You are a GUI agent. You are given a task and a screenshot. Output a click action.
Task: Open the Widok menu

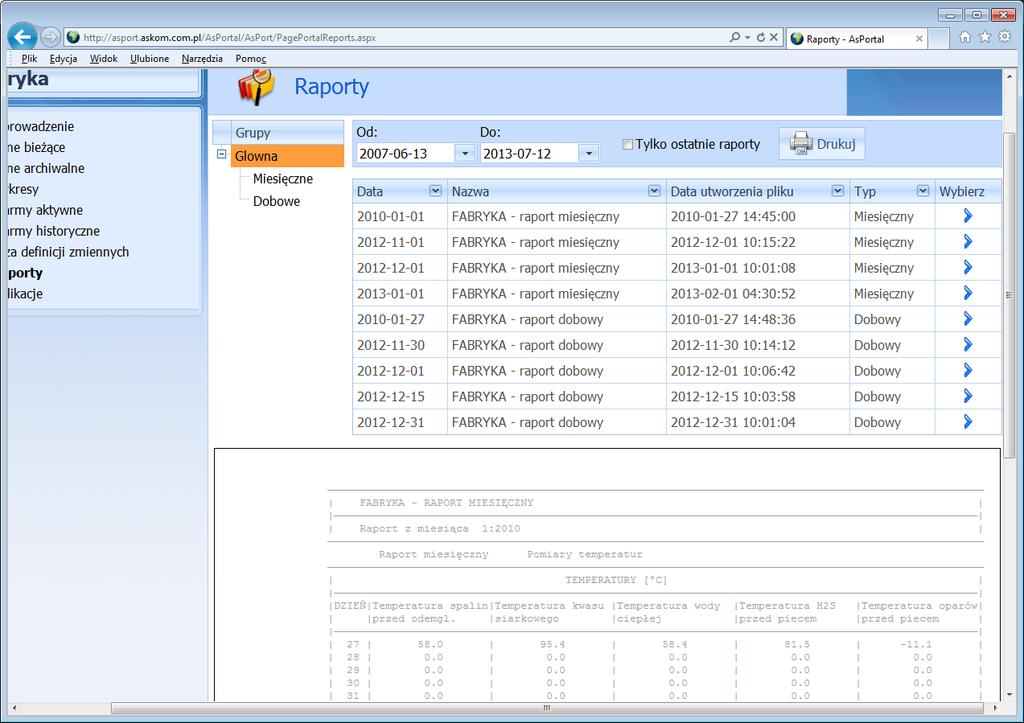point(103,59)
